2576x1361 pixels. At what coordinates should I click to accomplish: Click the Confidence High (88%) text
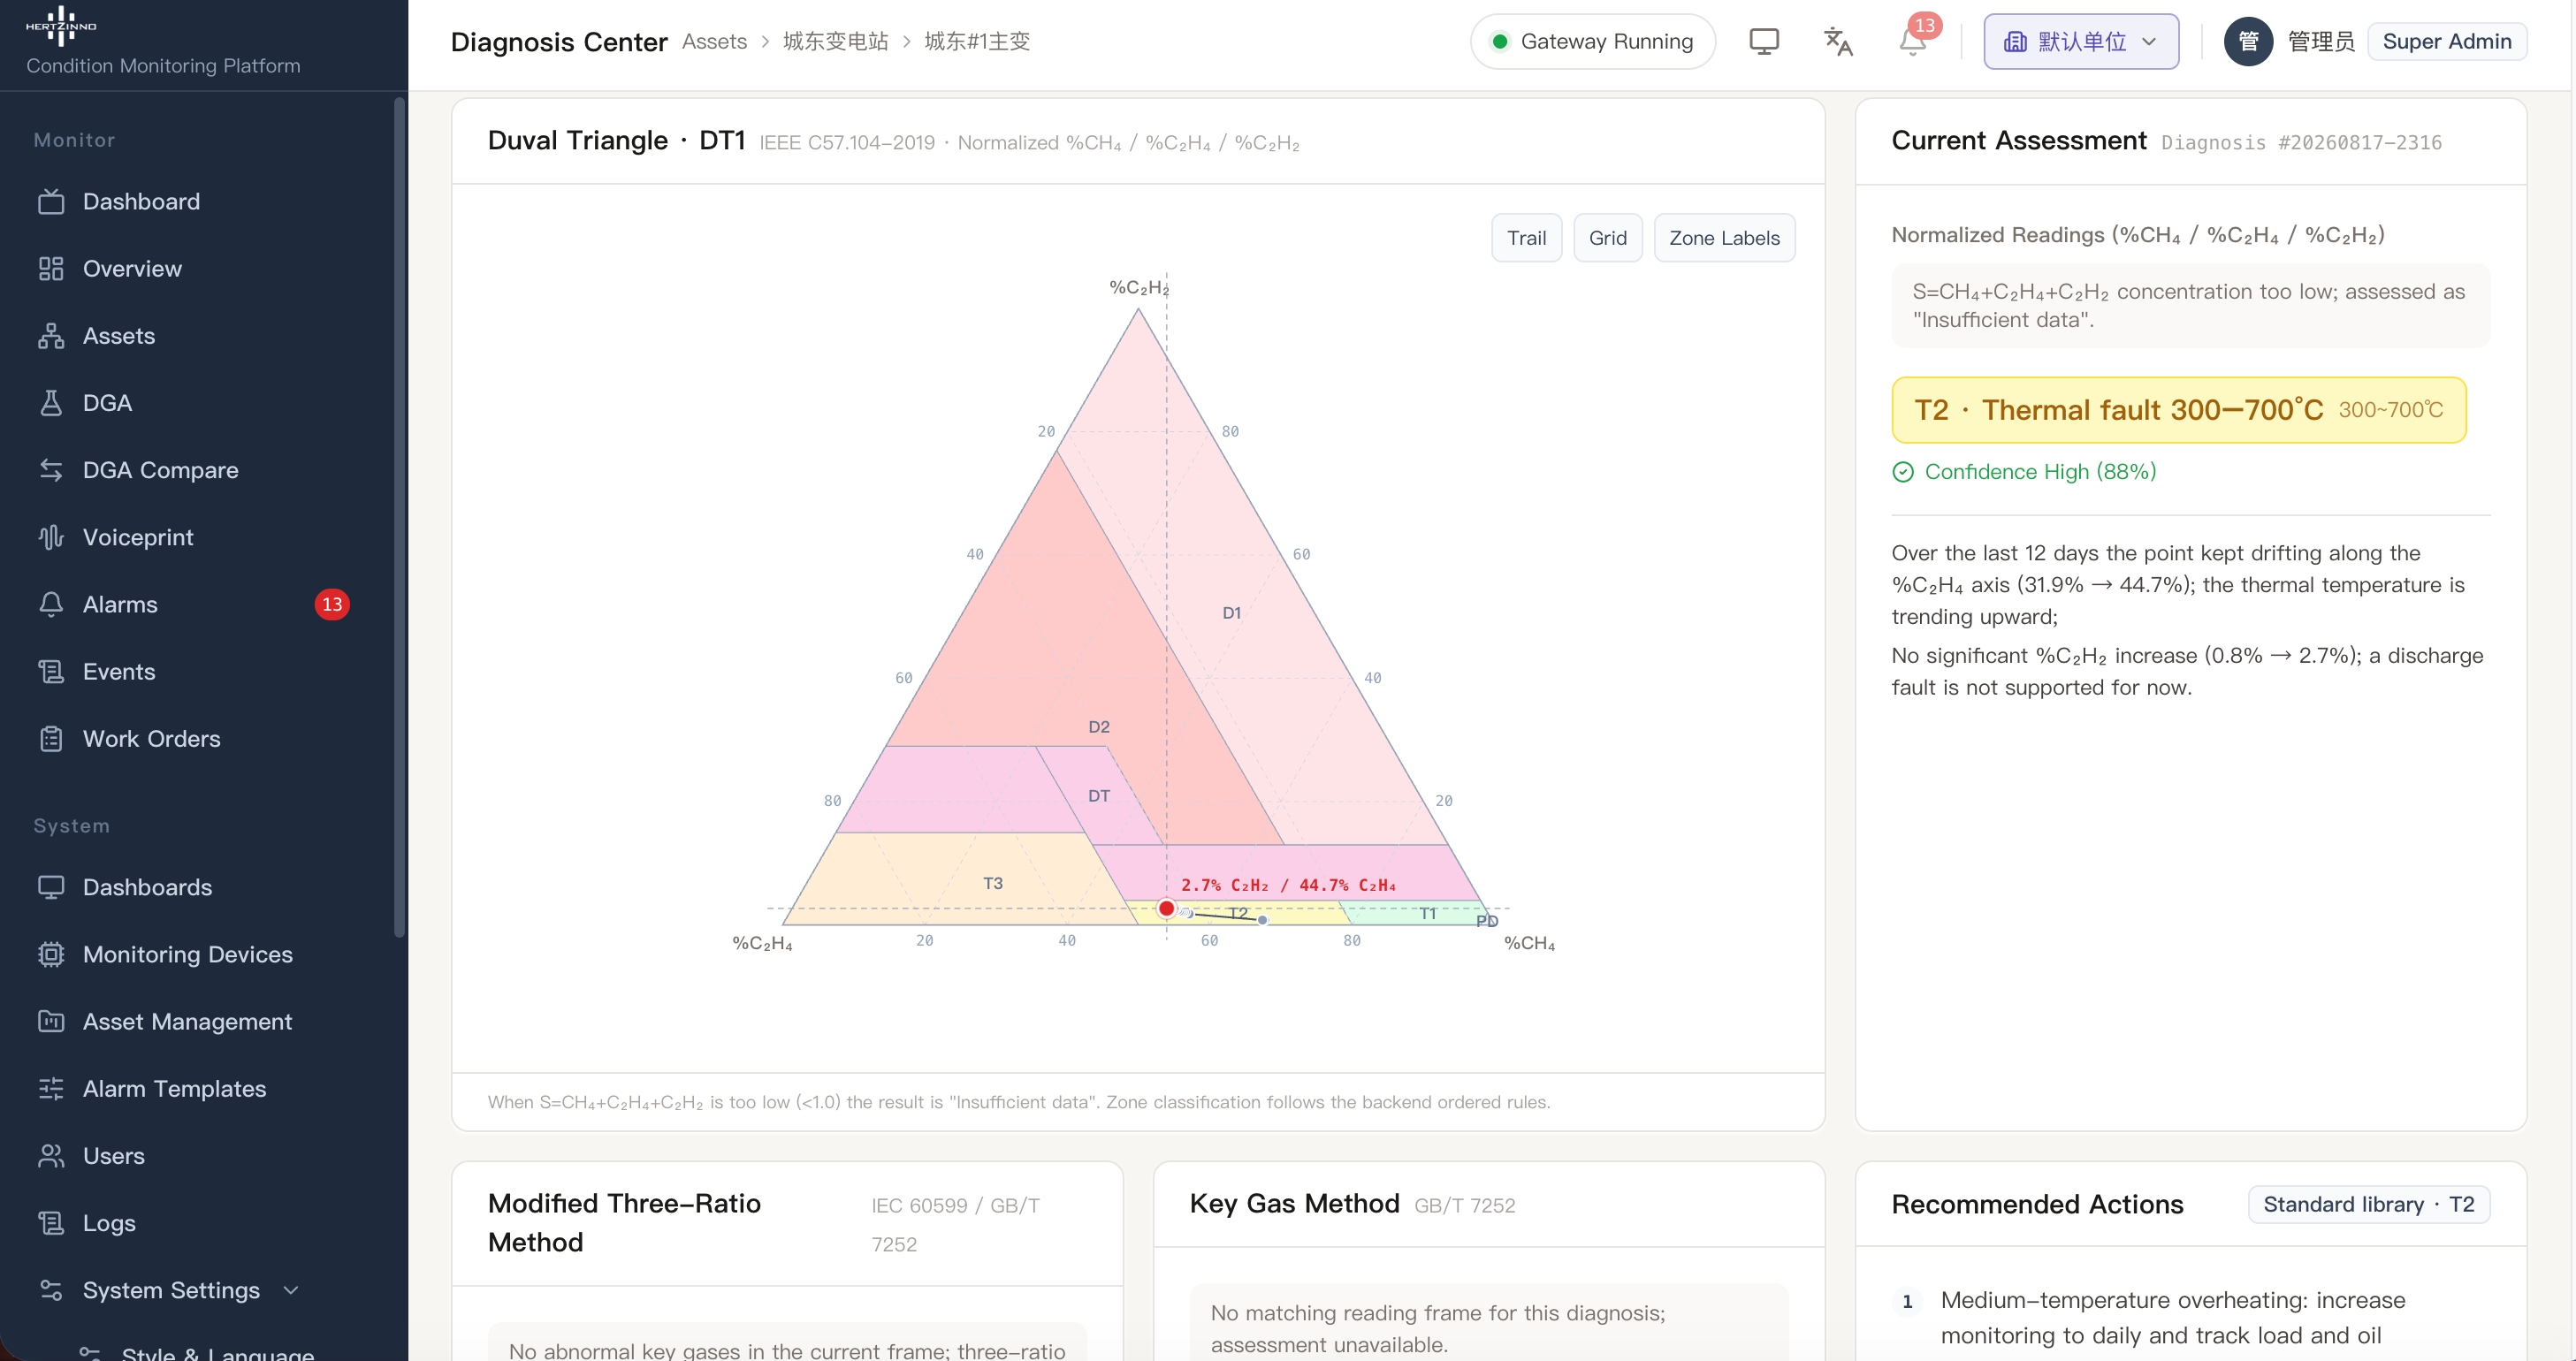(x=2040, y=472)
